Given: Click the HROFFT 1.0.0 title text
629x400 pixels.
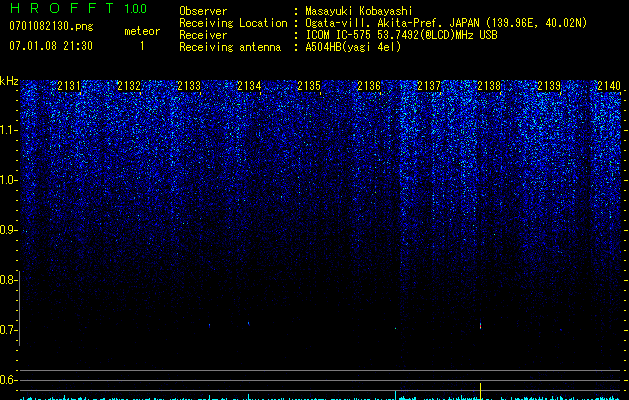Looking at the screenshot, I should (78, 8).
